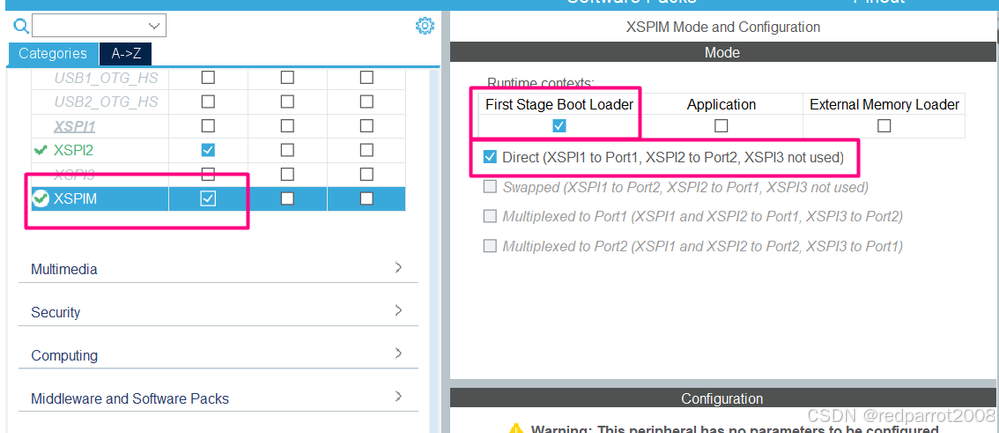Screen dimensions: 999x433
Task: Enable External Memory Loader context checkbox
Action: coord(884,126)
